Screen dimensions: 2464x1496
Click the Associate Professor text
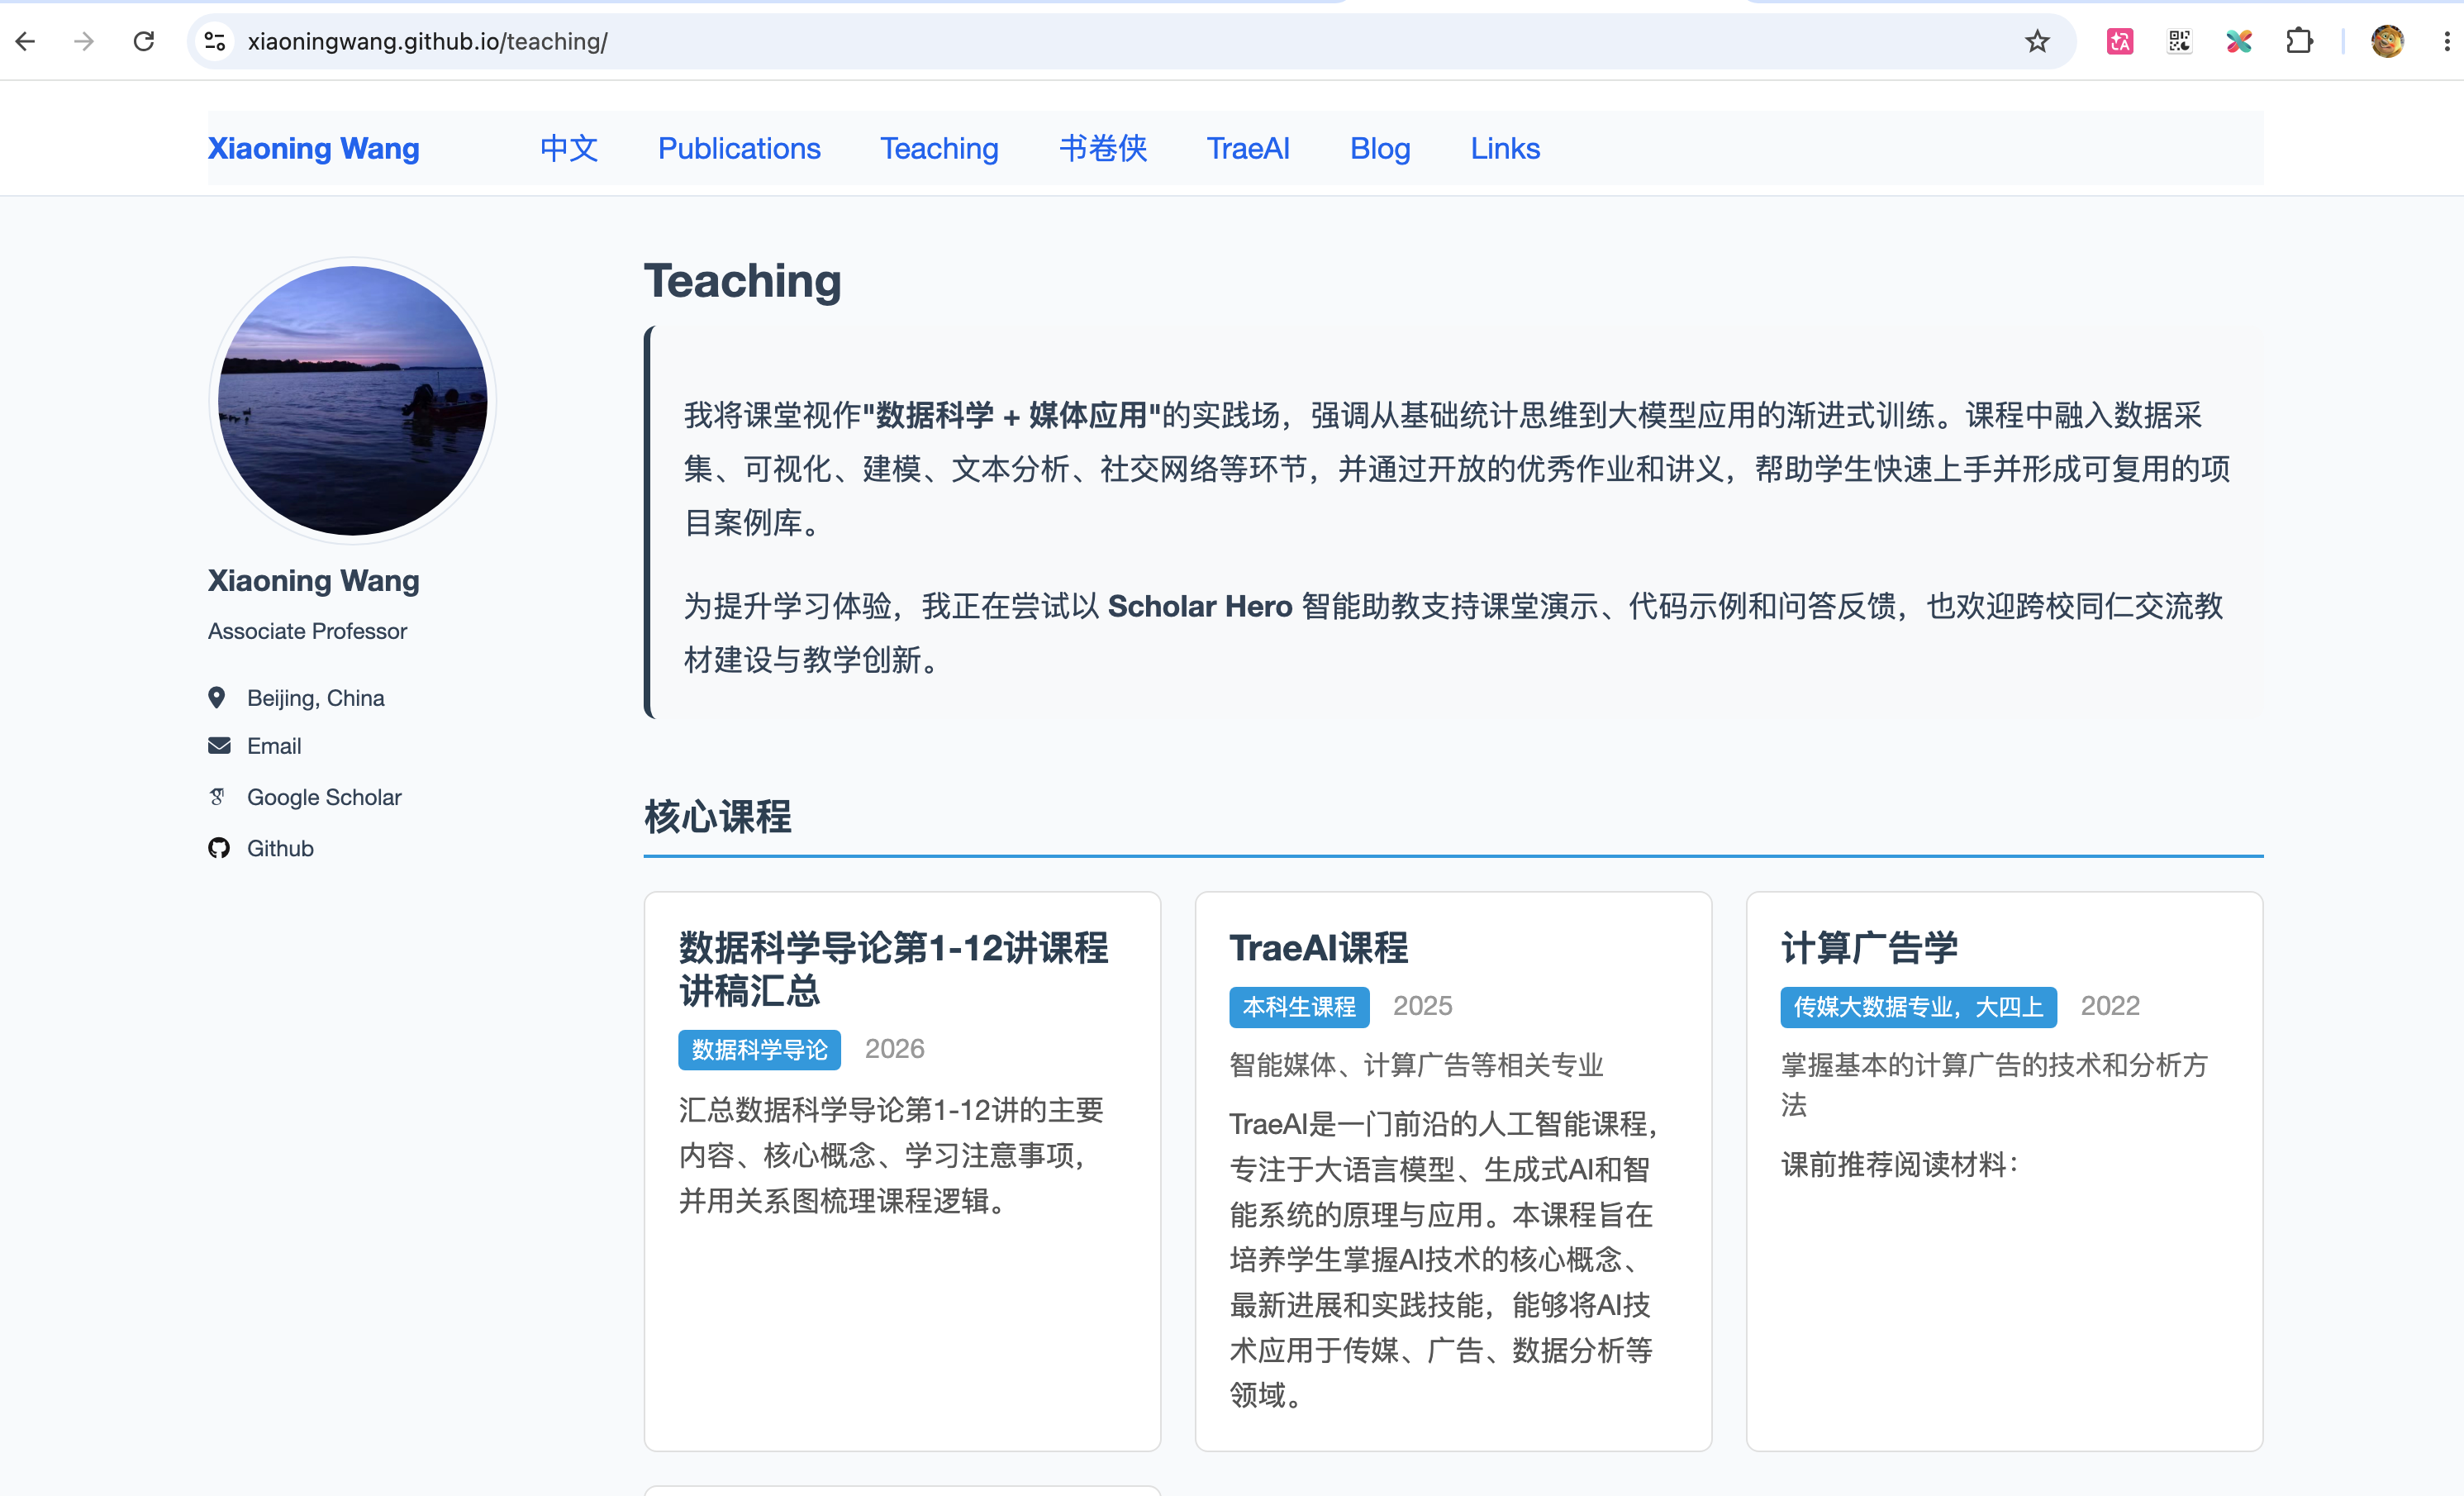[x=307, y=631]
